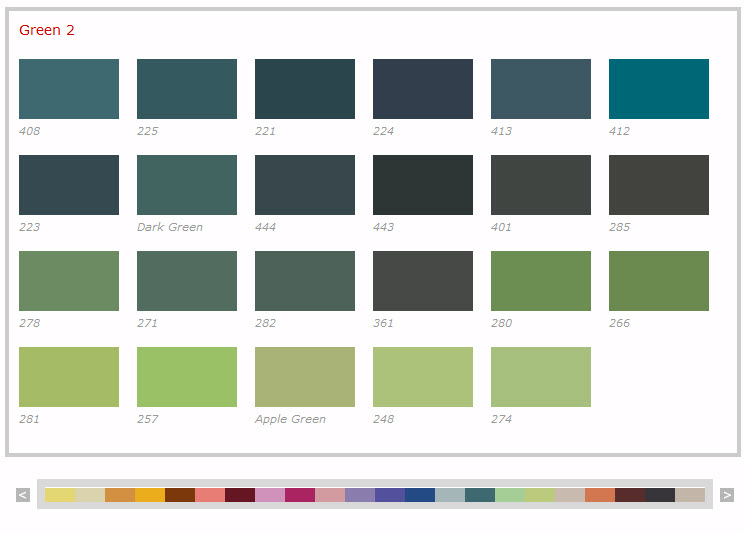Select the dark teal palette strip segment
Image resolution: width=745 pixels, height=534 pixels.
coord(480,495)
